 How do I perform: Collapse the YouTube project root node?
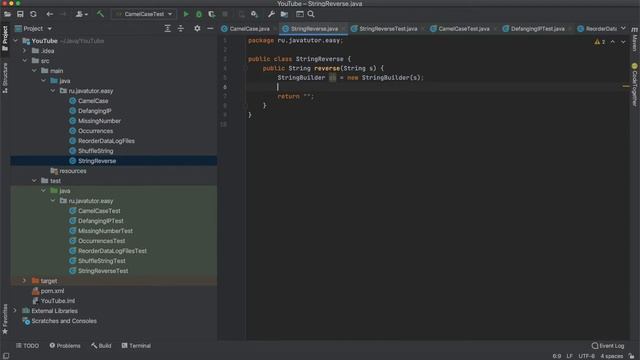(16, 41)
